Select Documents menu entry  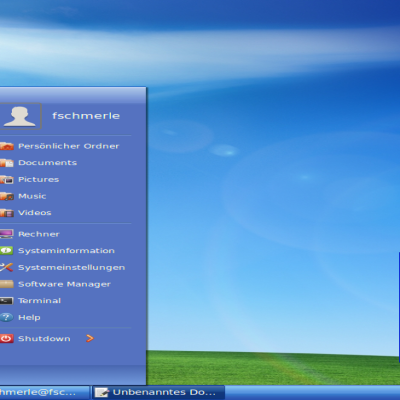(48, 163)
